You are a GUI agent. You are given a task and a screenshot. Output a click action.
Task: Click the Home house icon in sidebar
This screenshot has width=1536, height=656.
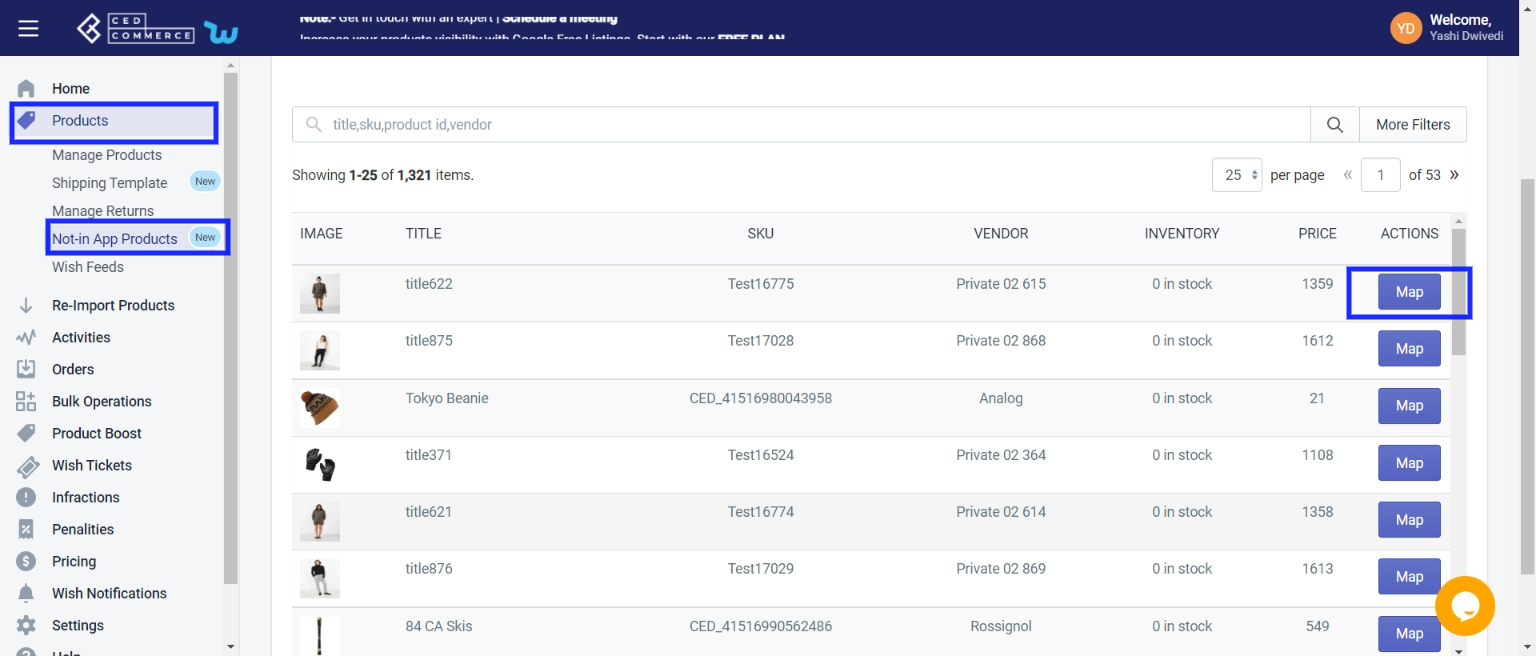(27, 89)
